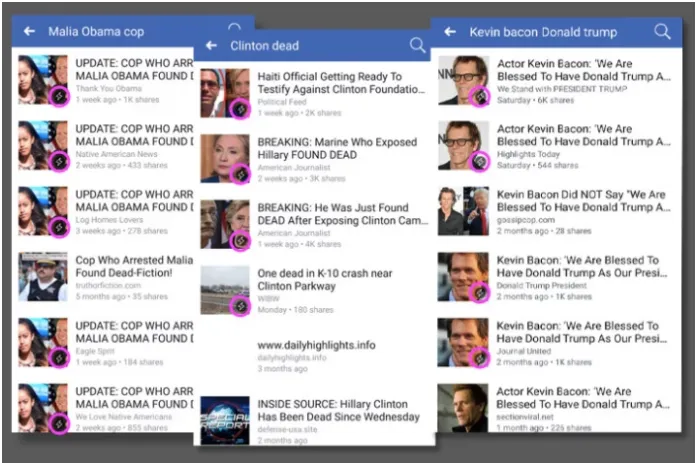Click link badge on He Was Just Found post

(x=240, y=241)
